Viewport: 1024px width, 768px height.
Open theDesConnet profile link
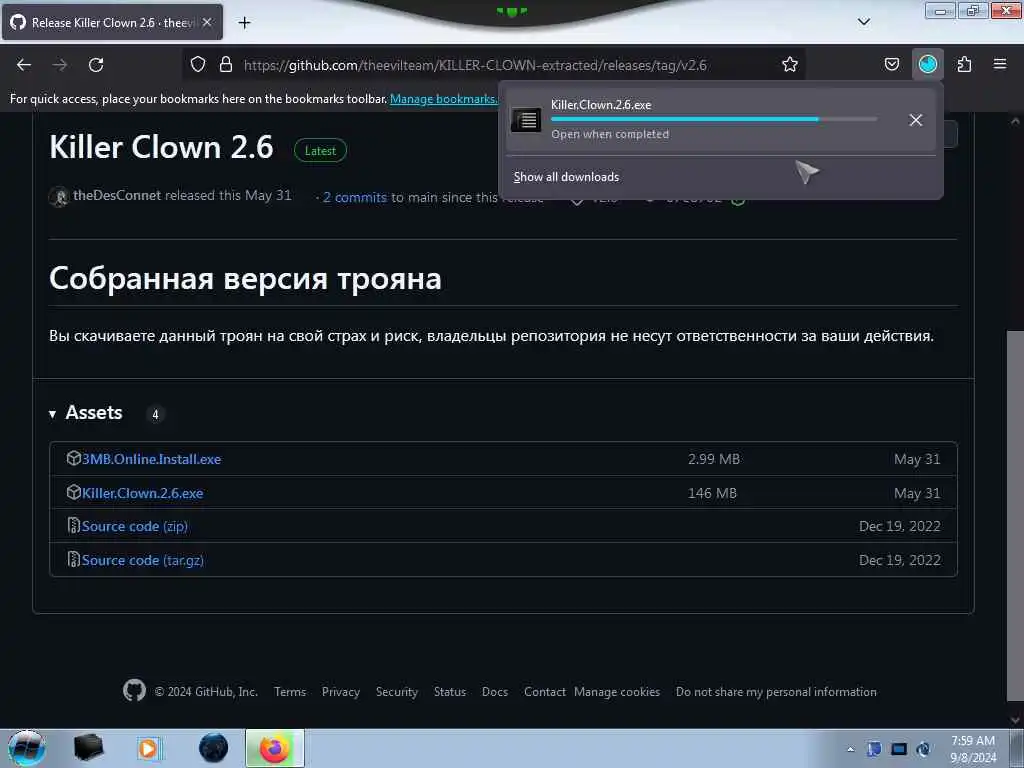[117, 195]
